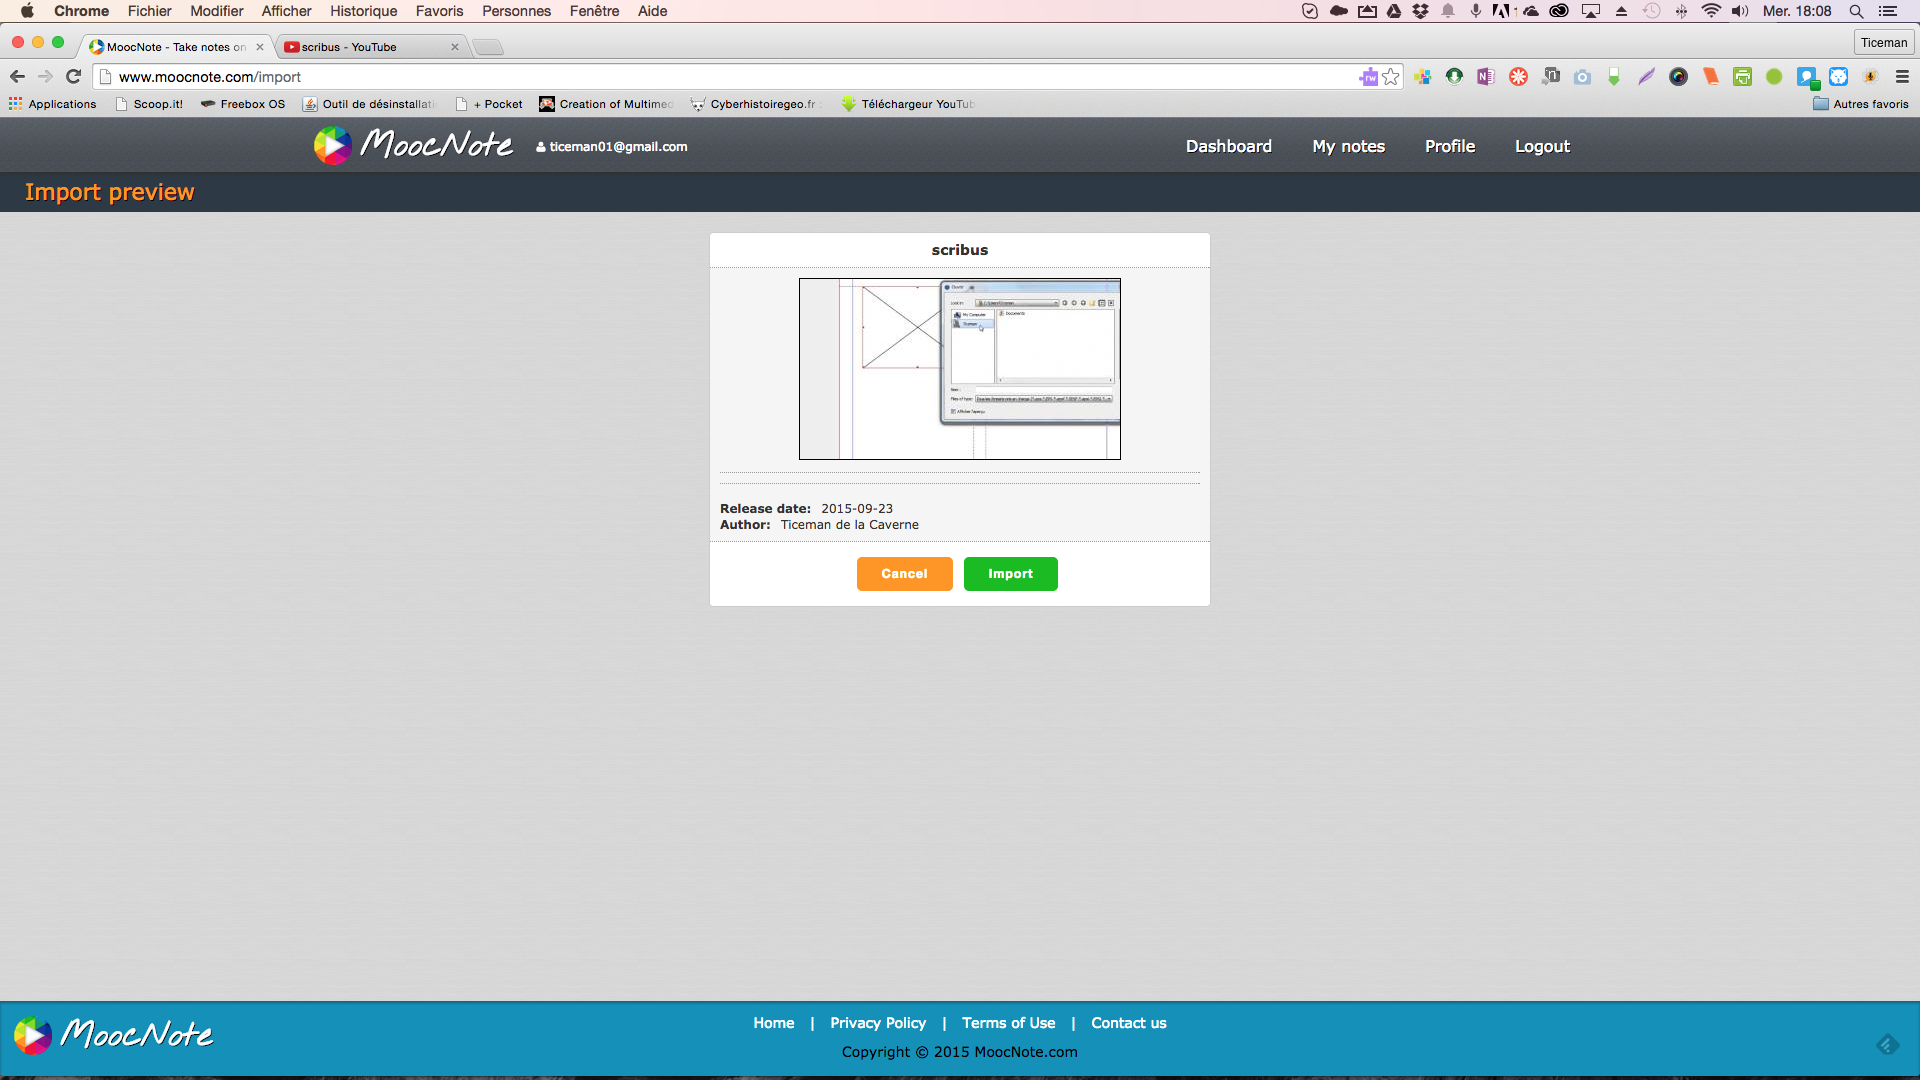This screenshot has height=1080, width=1920.
Task: Expand the Autres favoris folder
Action: [1861, 104]
